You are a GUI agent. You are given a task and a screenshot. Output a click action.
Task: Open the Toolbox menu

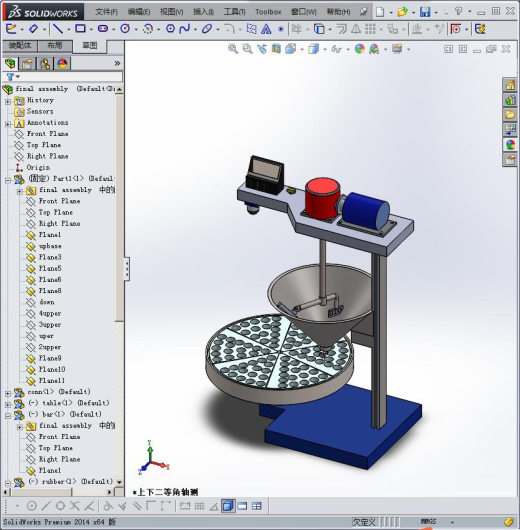[268, 12]
